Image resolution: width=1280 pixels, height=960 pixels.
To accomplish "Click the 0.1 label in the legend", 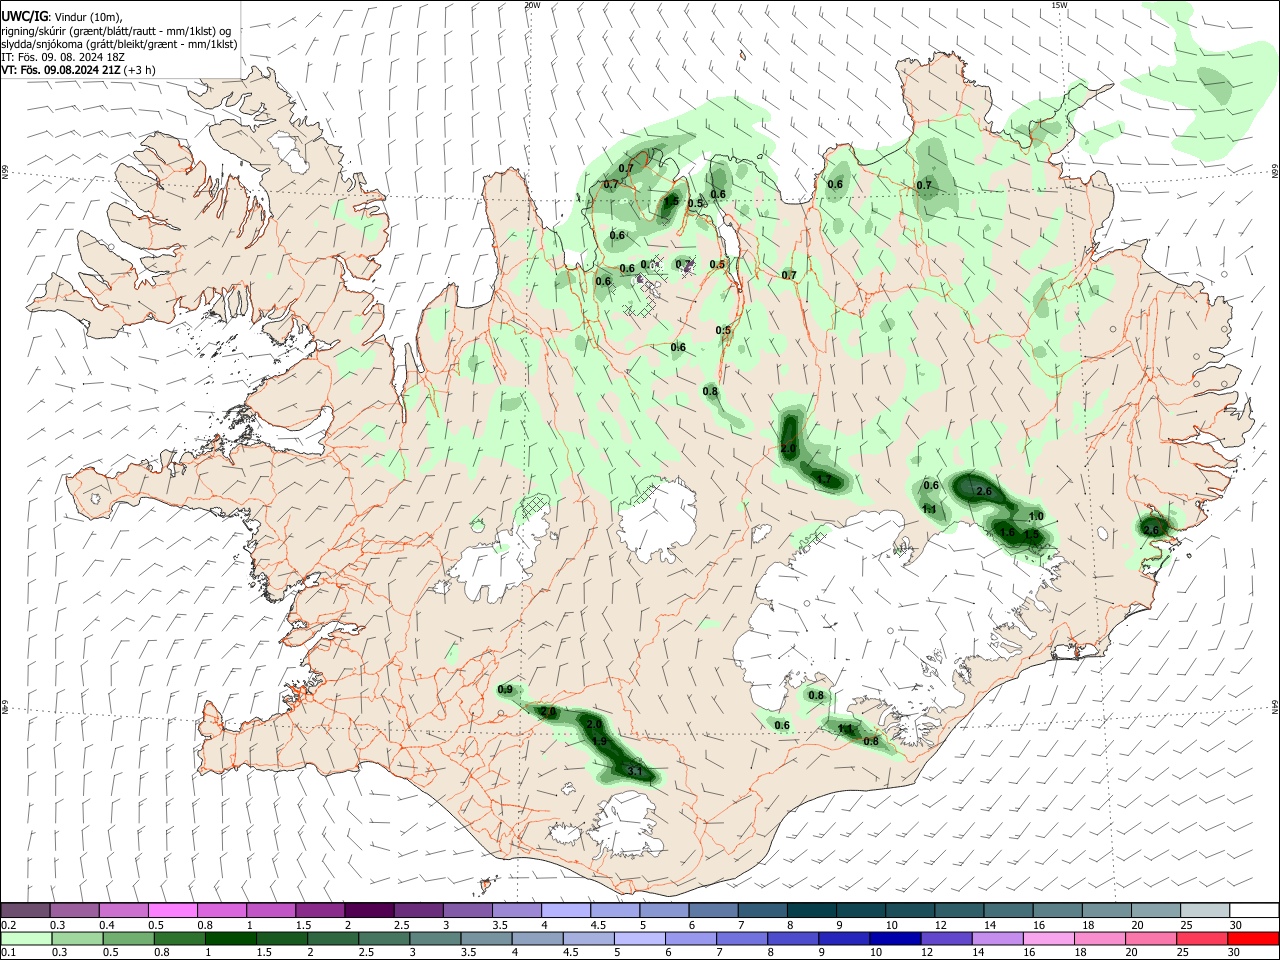I will [x=8, y=953].
